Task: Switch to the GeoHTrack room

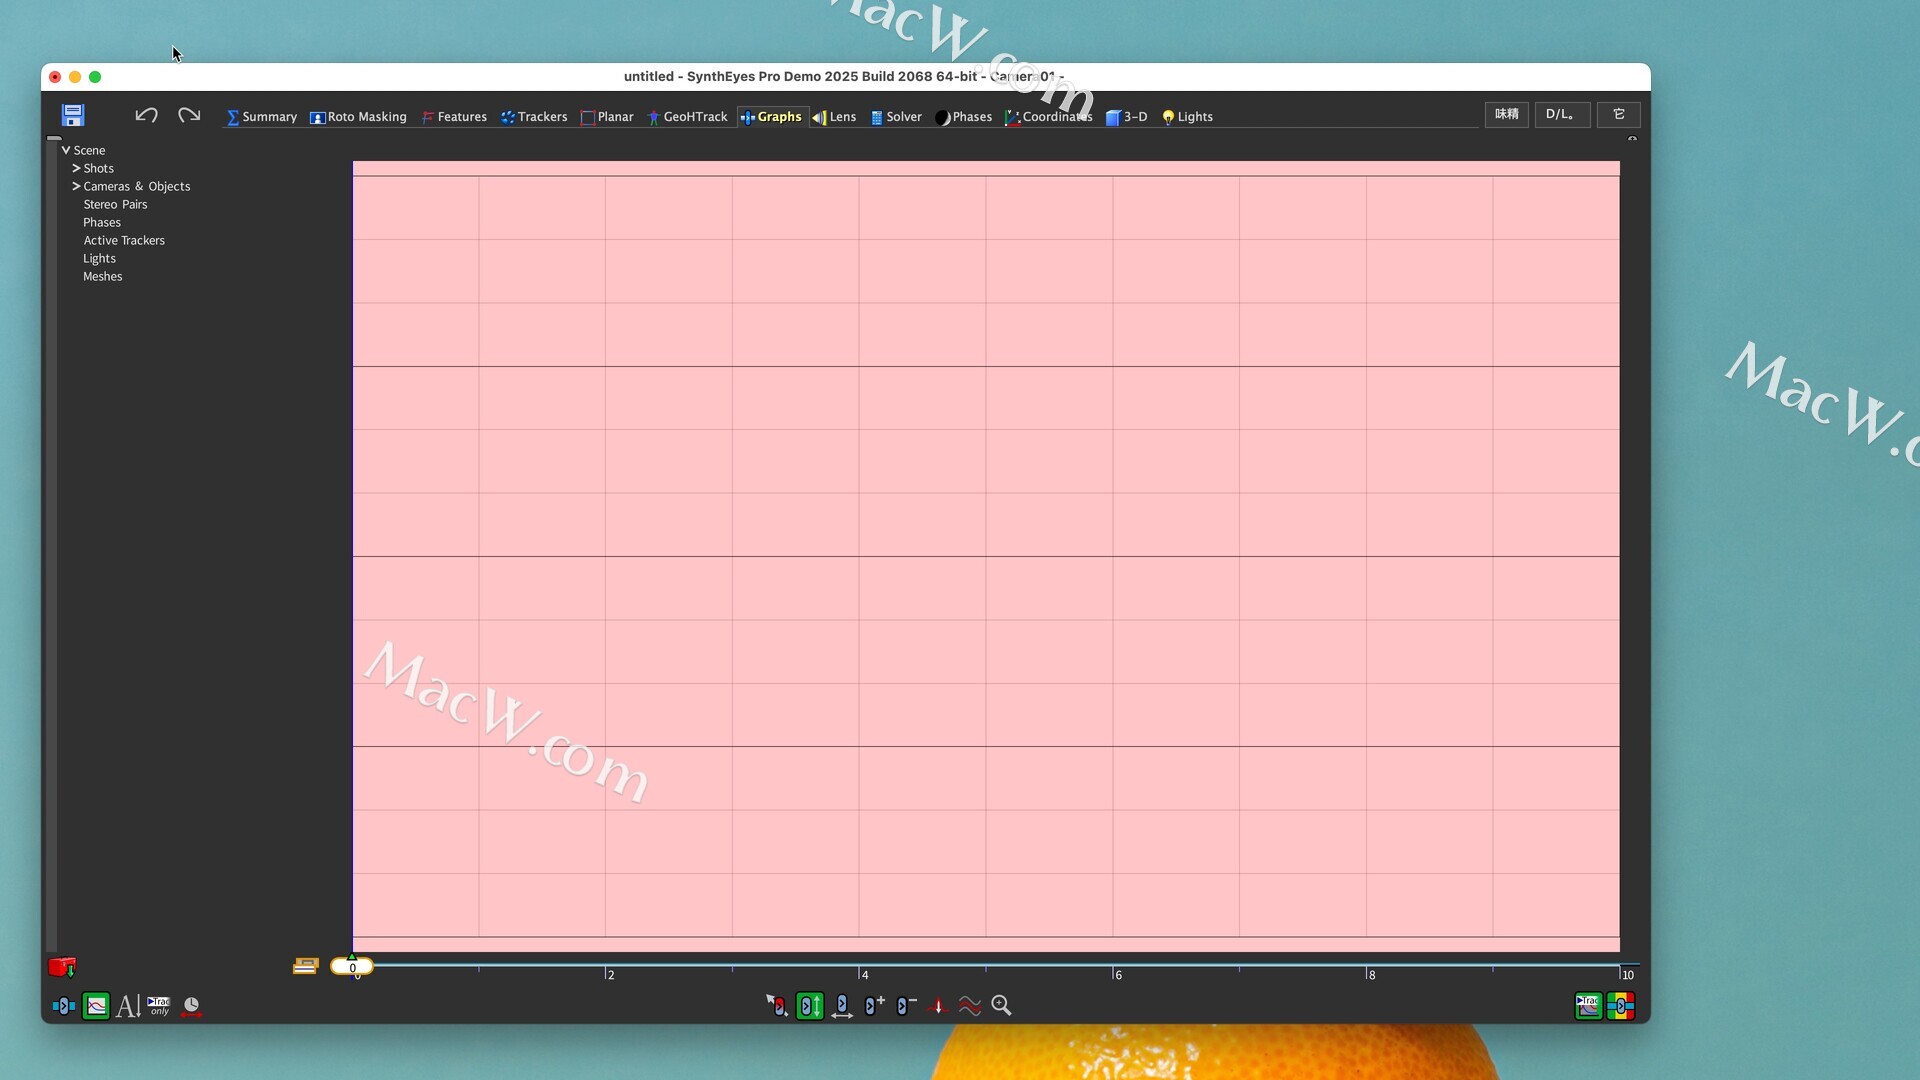Action: coord(688,117)
